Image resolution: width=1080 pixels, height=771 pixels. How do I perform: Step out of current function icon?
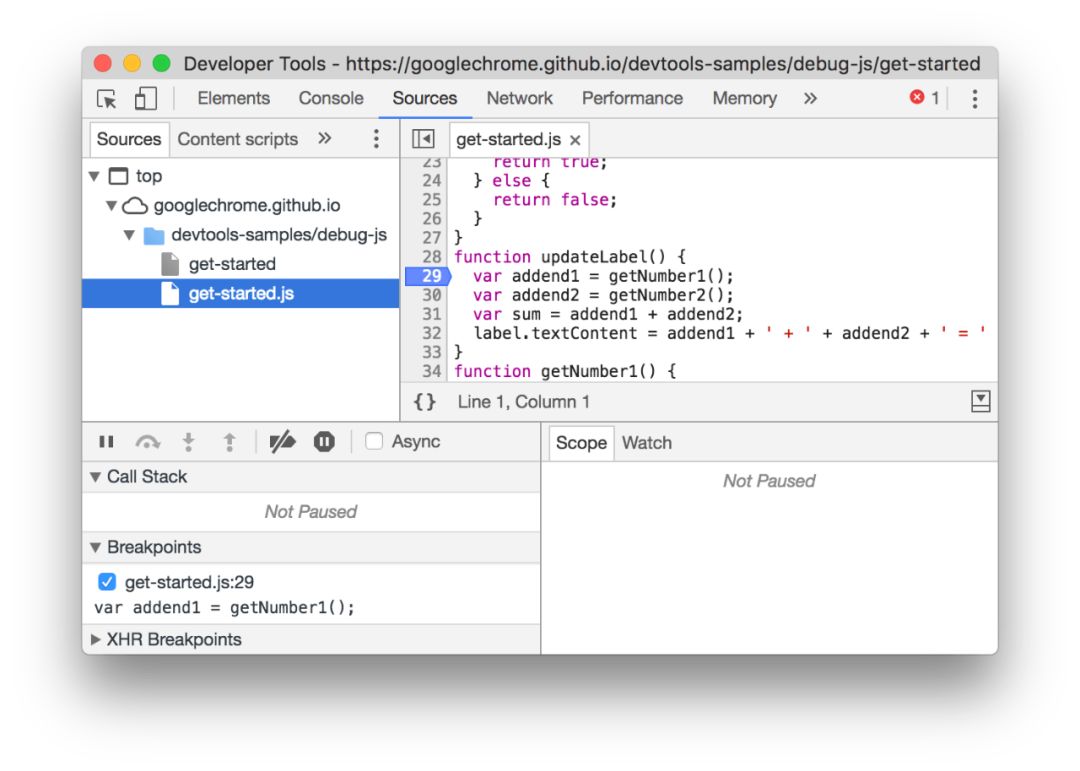point(229,442)
